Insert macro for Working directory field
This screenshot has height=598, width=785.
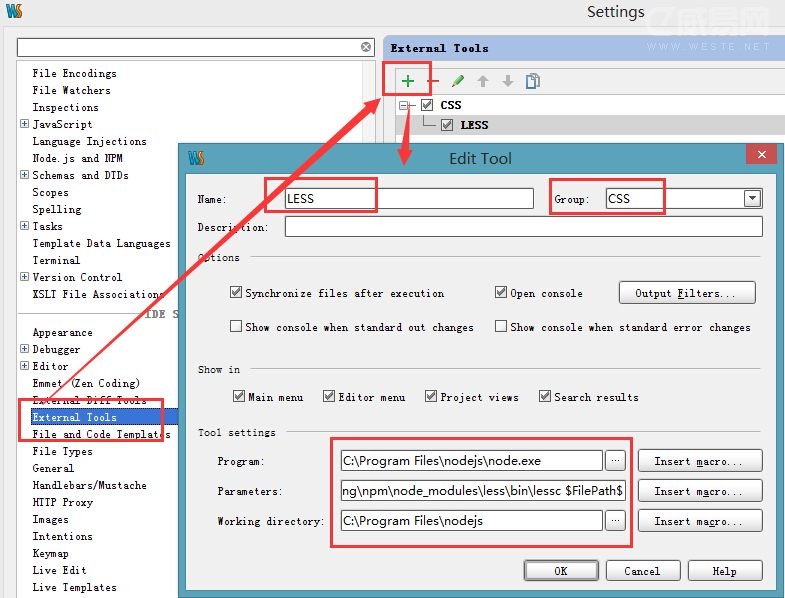click(x=700, y=521)
